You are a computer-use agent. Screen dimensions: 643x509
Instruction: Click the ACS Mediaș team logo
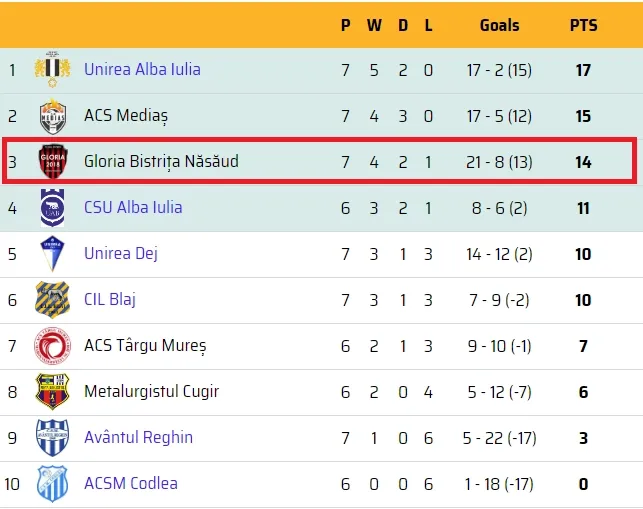coord(52,116)
